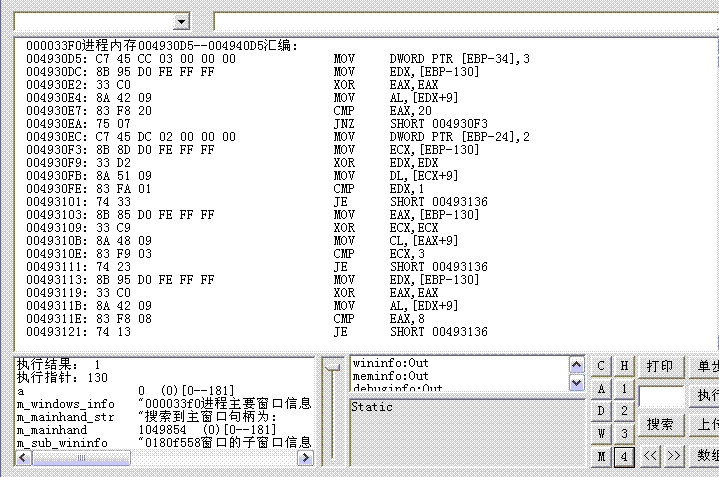Click the Static text area

(x=467, y=433)
